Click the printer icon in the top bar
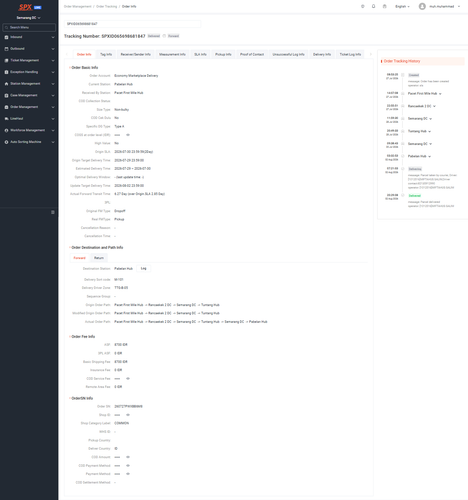Image resolution: width=468 pixels, height=500 pixels. 384,6
